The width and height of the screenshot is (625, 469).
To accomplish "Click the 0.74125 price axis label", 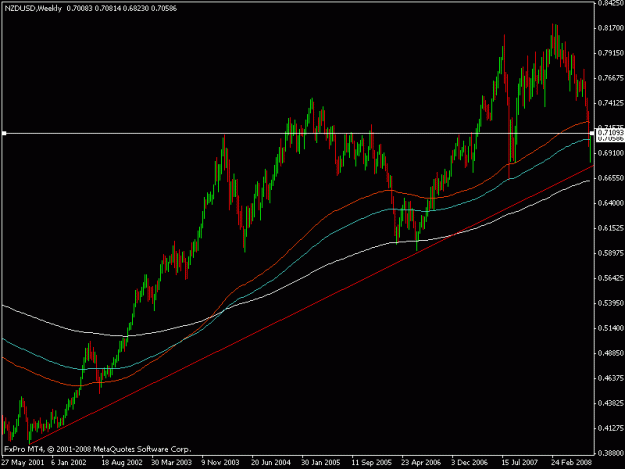I will (x=611, y=103).
